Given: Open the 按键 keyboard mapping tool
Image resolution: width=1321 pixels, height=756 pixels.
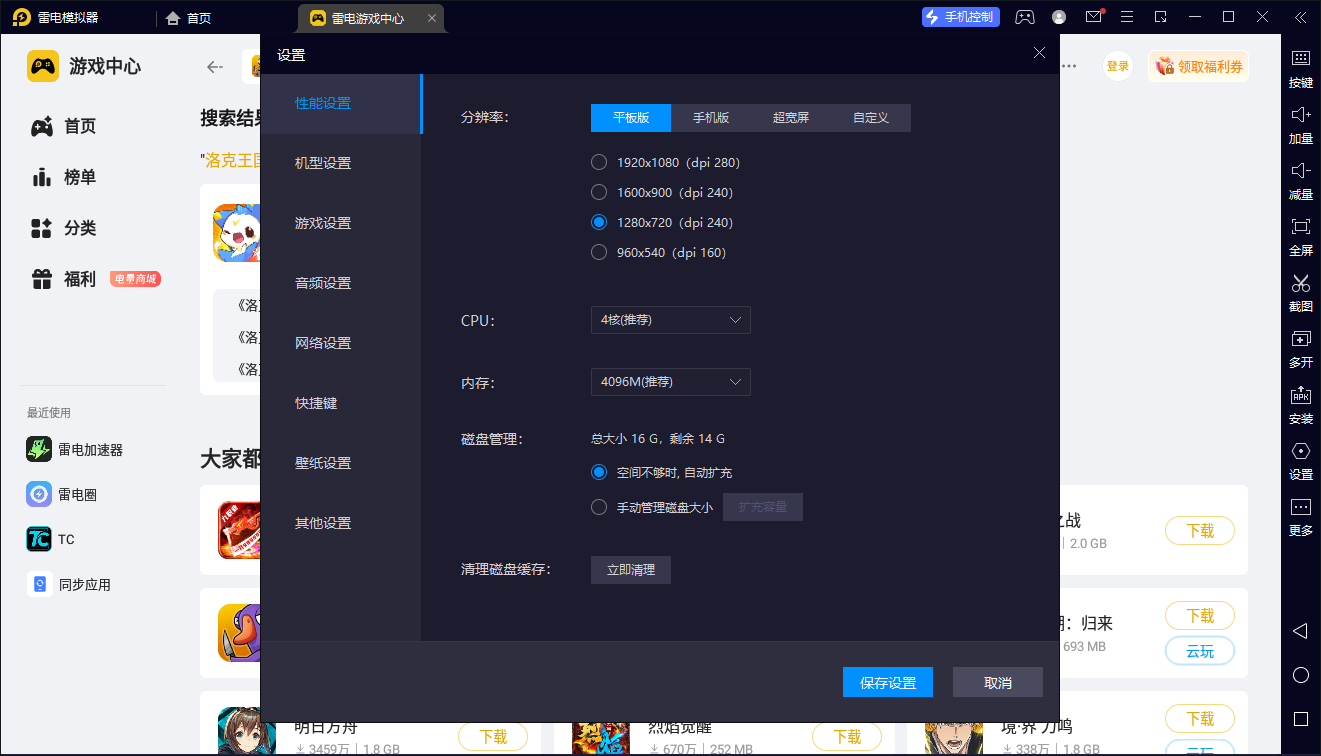Looking at the screenshot, I should point(1300,68).
